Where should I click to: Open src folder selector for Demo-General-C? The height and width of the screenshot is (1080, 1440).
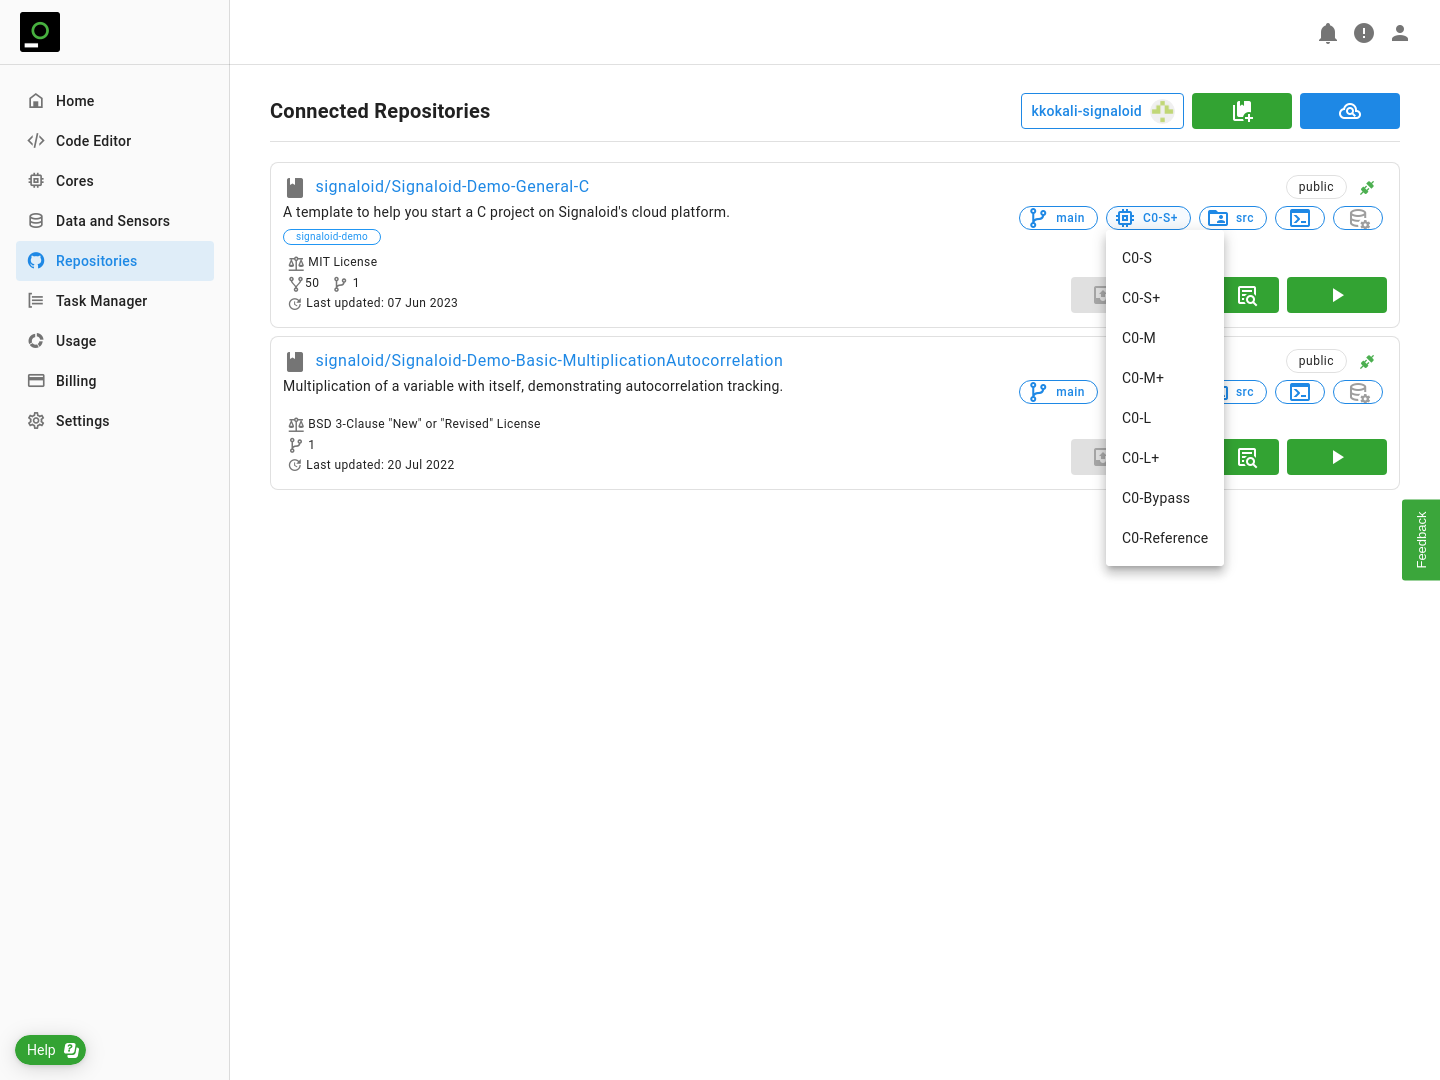(1233, 218)
